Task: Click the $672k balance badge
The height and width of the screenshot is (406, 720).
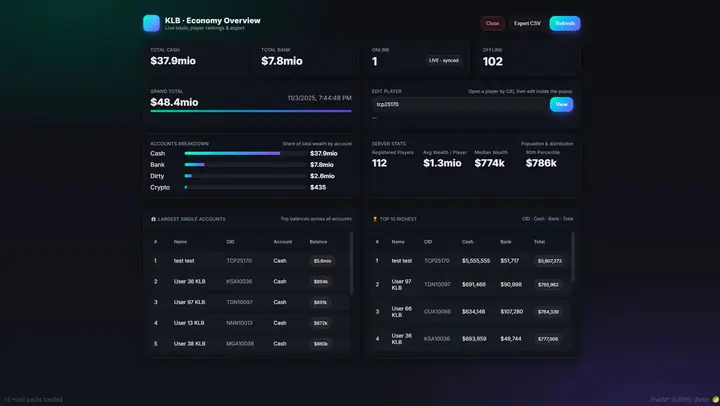Action: (x=321, y=323)
